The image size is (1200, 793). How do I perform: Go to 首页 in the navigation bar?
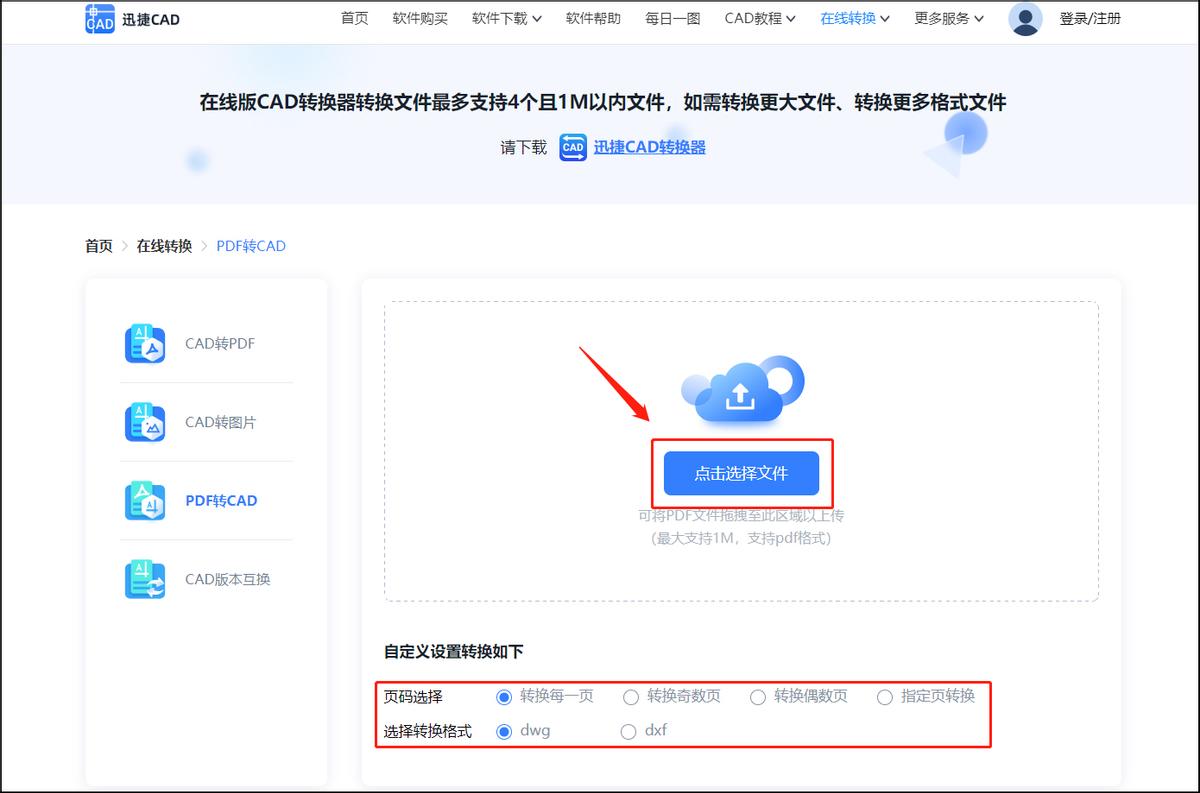(x=353, y=17)
